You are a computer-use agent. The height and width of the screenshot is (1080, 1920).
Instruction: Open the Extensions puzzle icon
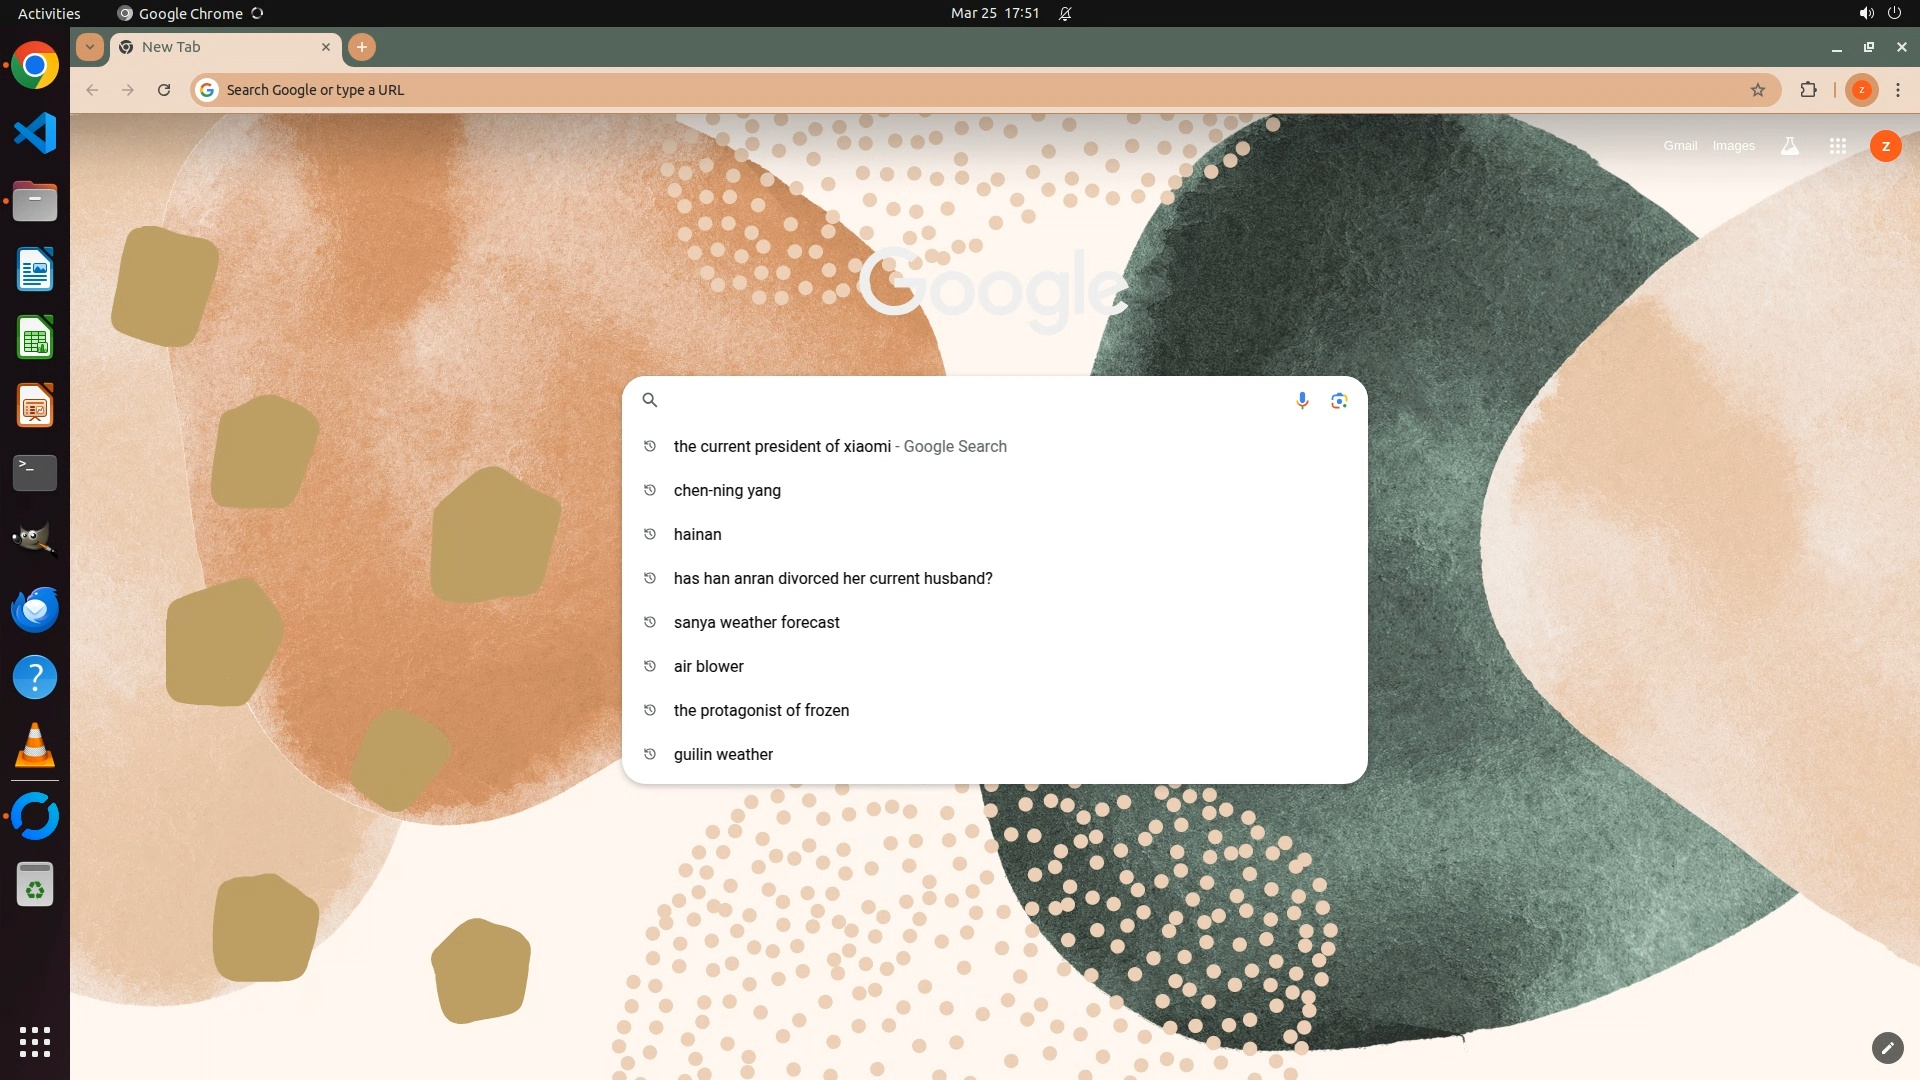1808,90
